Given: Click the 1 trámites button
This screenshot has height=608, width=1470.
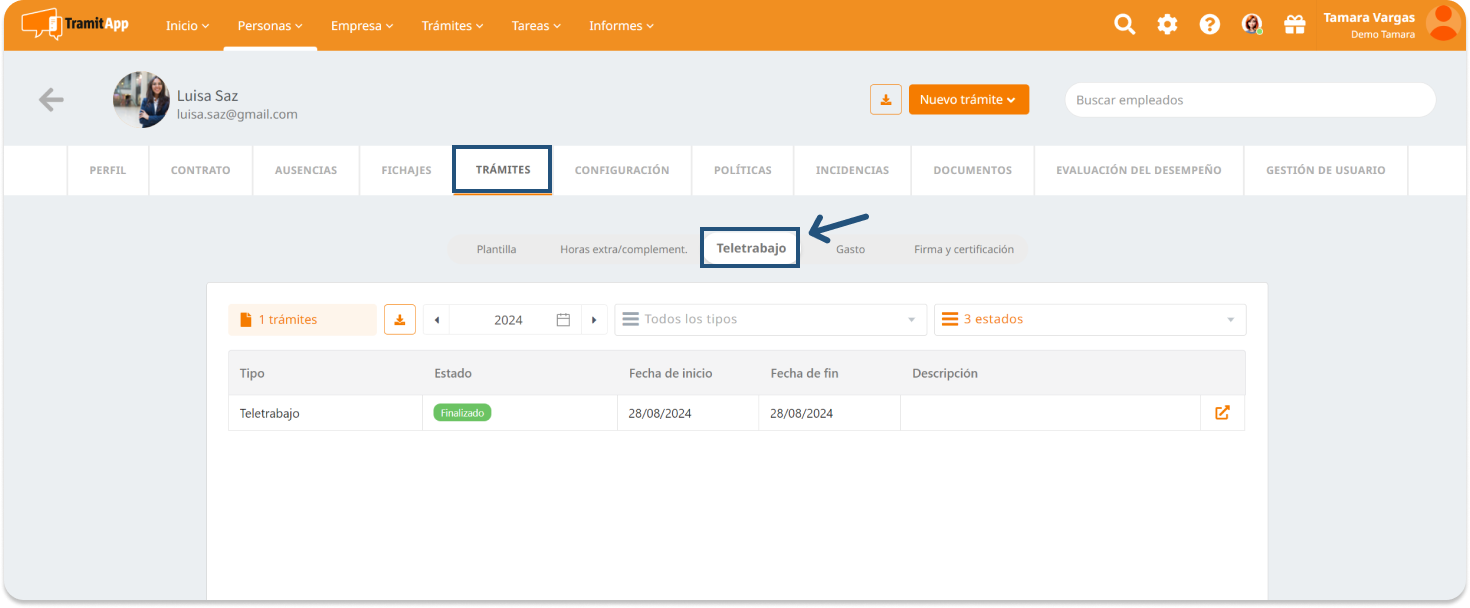Looking at the screenshot, I should (x=302, y=320).
